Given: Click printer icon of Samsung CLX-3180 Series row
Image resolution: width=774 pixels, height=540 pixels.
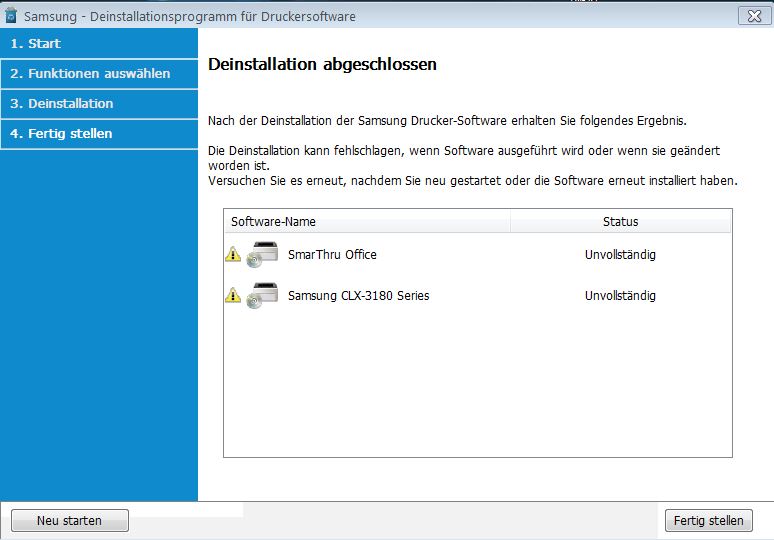Looking at the screenshot, I should pyautogui.click(x=262, y=295).
